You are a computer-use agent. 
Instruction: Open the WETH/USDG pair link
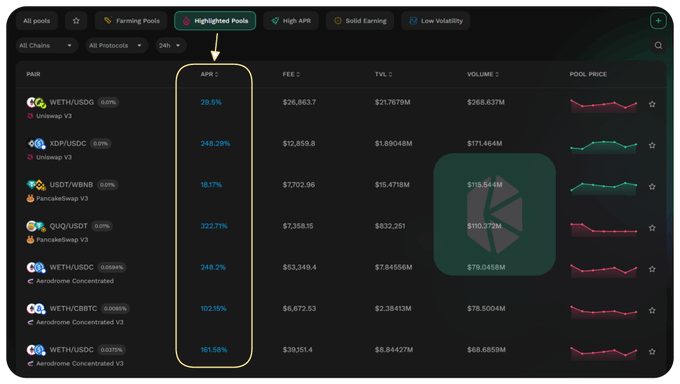click(x=72, y=102)
